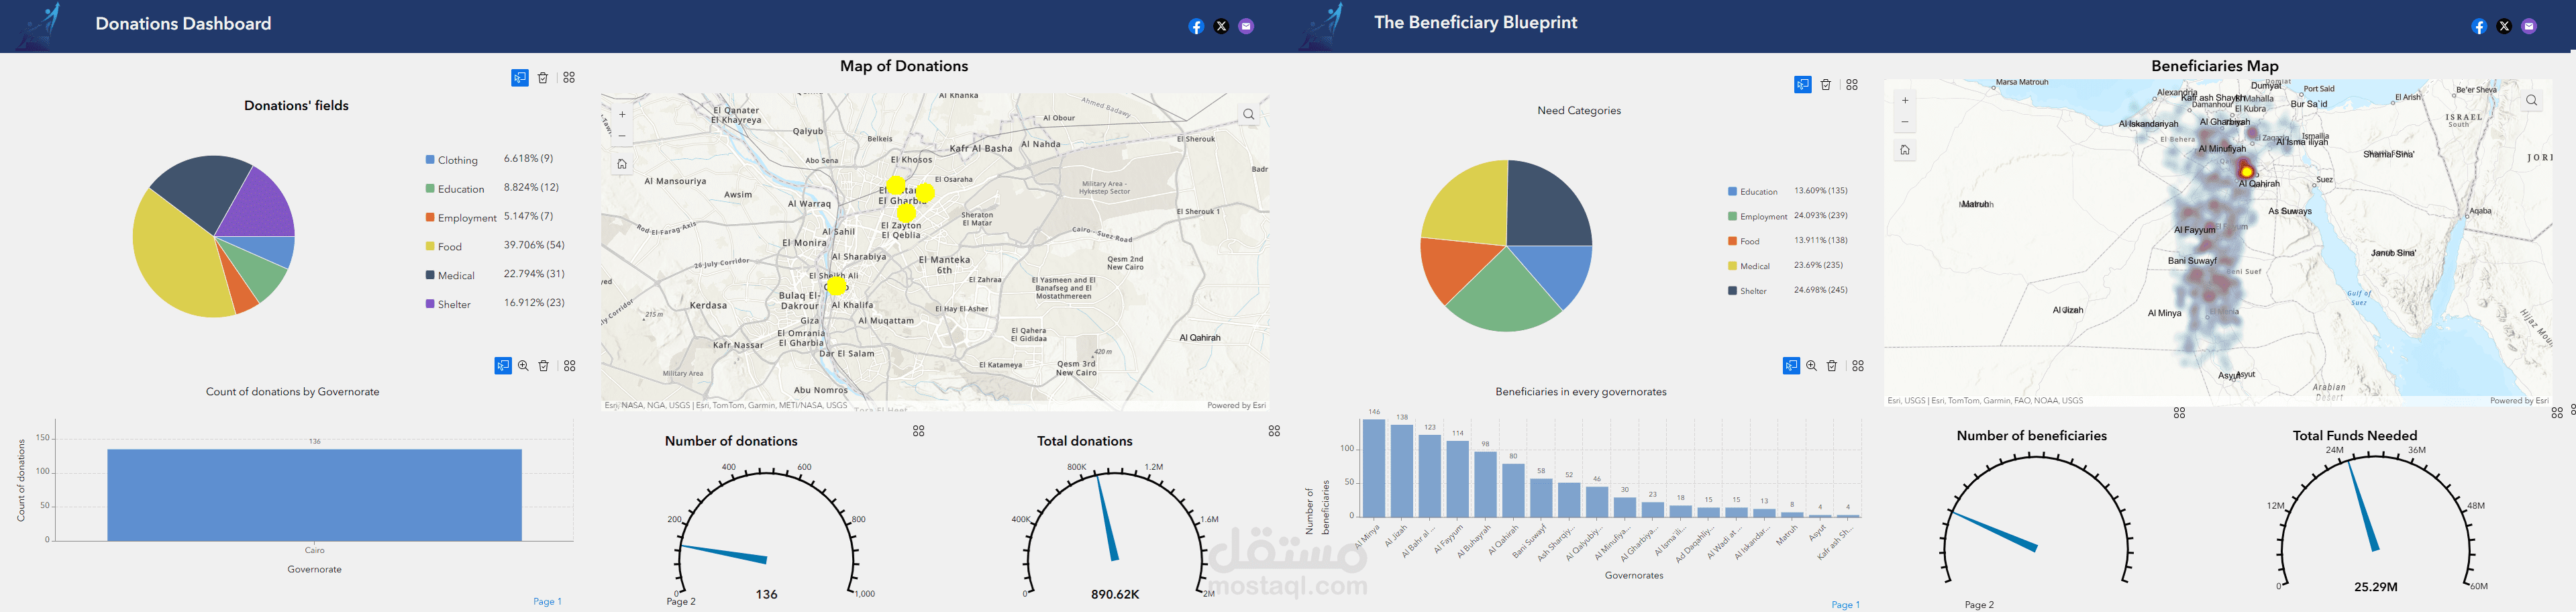Click trash icon above Need Categories pie

[1826, 85]
